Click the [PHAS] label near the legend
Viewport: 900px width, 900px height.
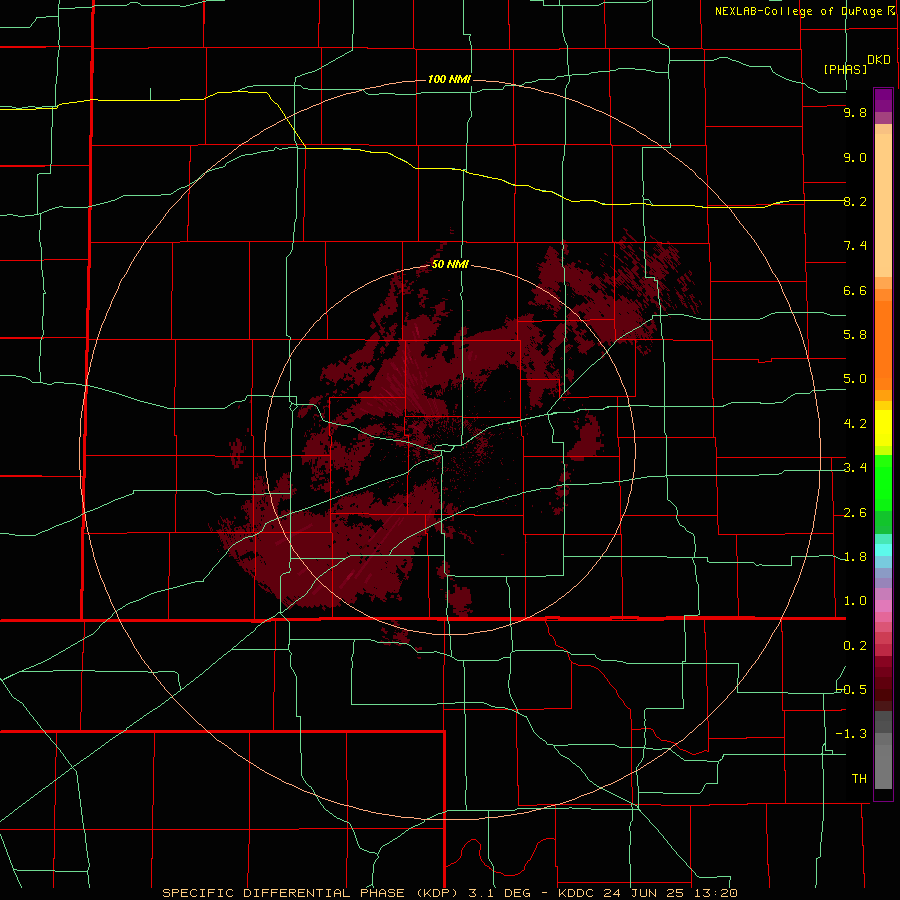[845, 69]
